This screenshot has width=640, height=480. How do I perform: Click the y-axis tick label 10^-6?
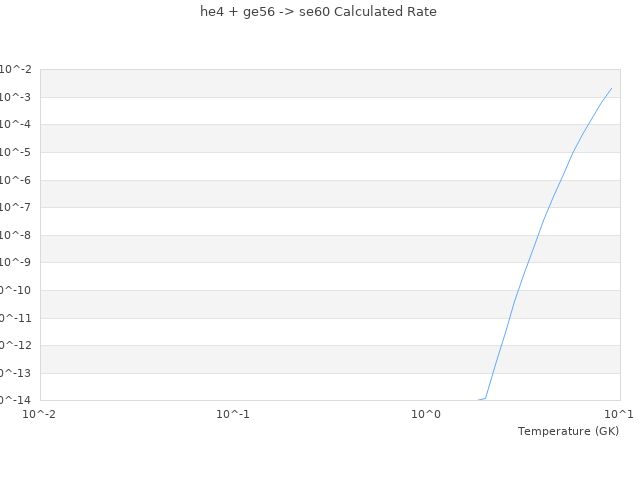tap(16, 180)
